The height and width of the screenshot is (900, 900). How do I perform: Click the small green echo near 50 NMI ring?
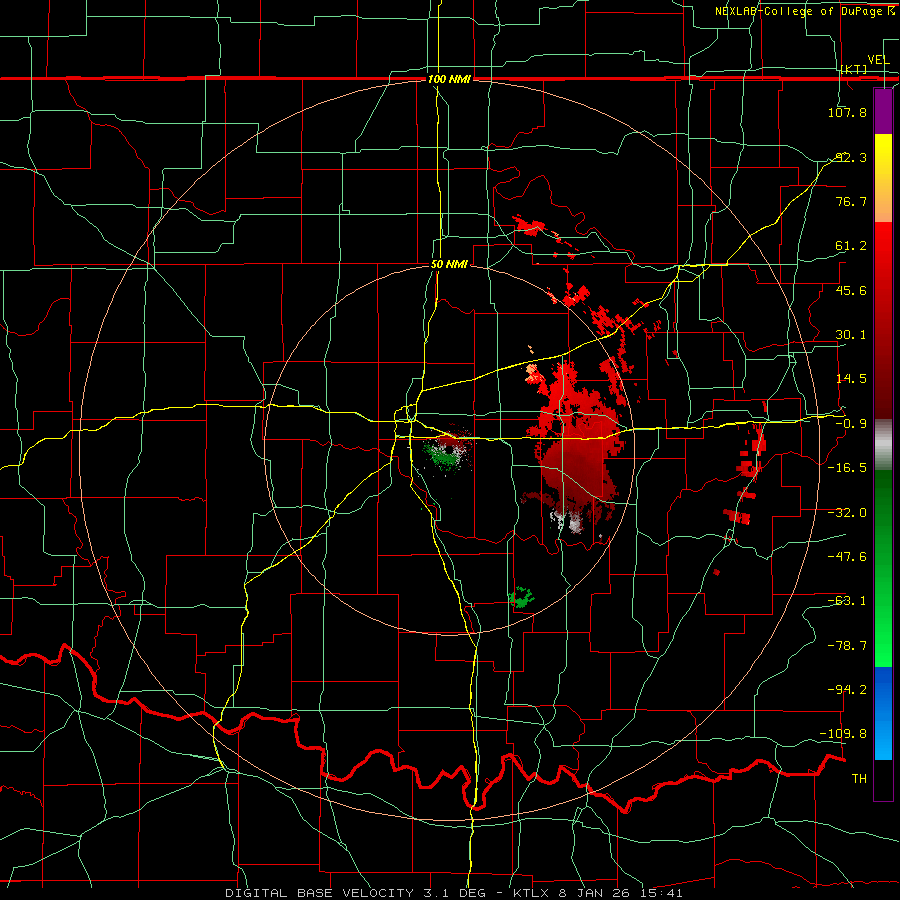coord(522,598)
